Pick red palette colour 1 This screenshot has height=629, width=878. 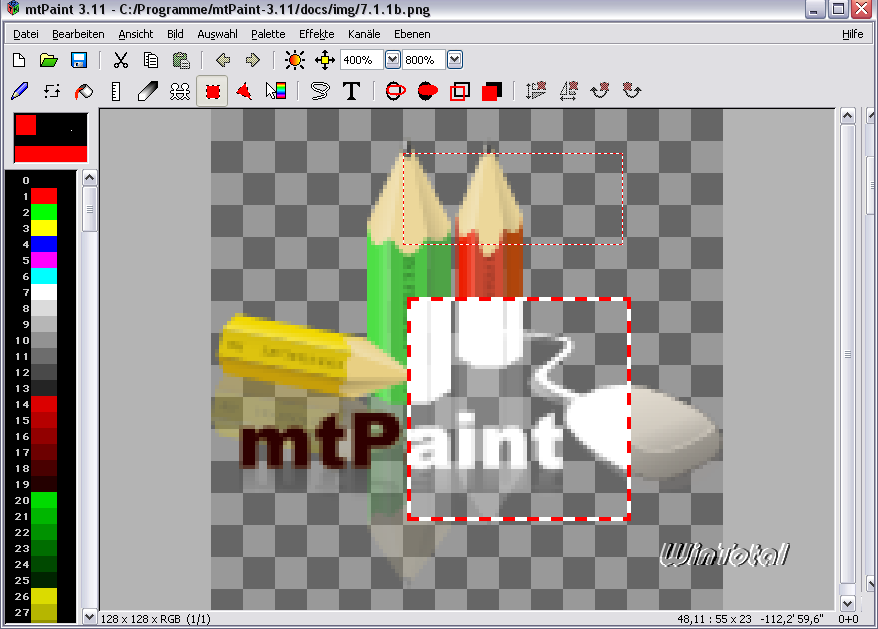44,196
